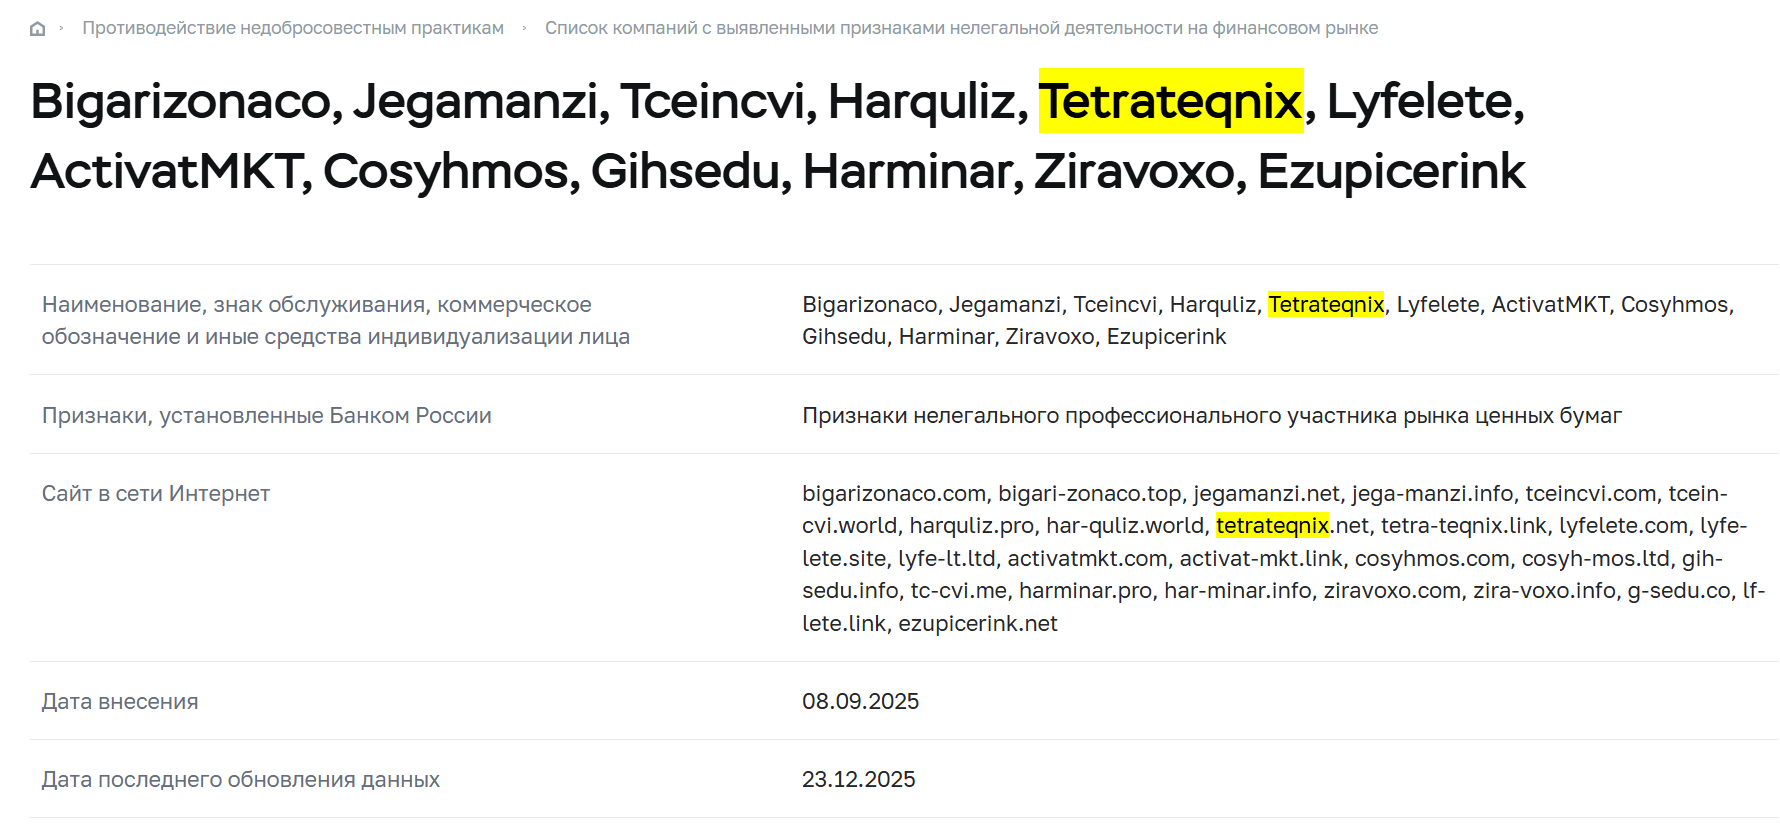Click the highlighted 'Tetrateqnix' in the names row
1780x837 pixels.
tap(1325, 304)
